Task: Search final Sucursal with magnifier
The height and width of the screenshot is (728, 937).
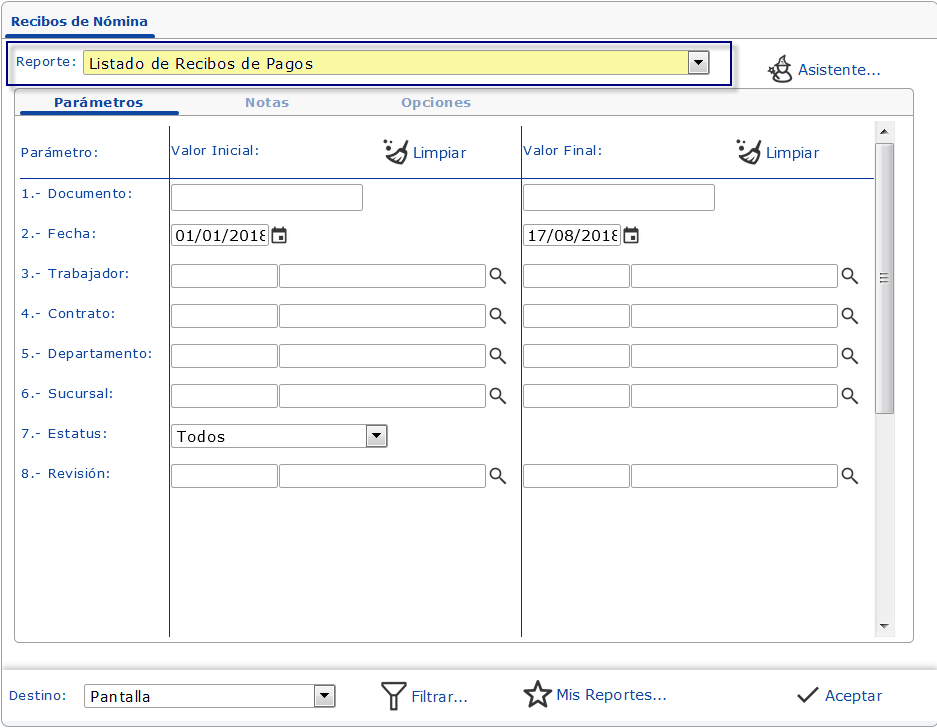Action: [850, 396]
